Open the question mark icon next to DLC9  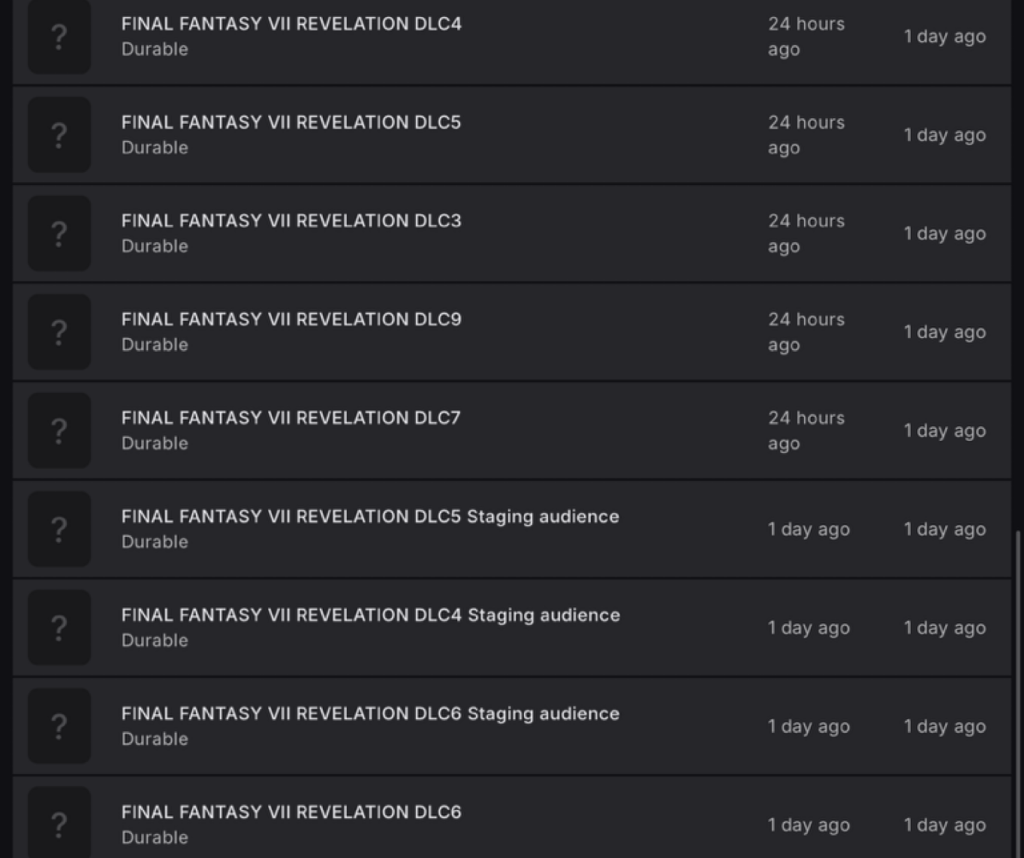[x=59, y=332]
